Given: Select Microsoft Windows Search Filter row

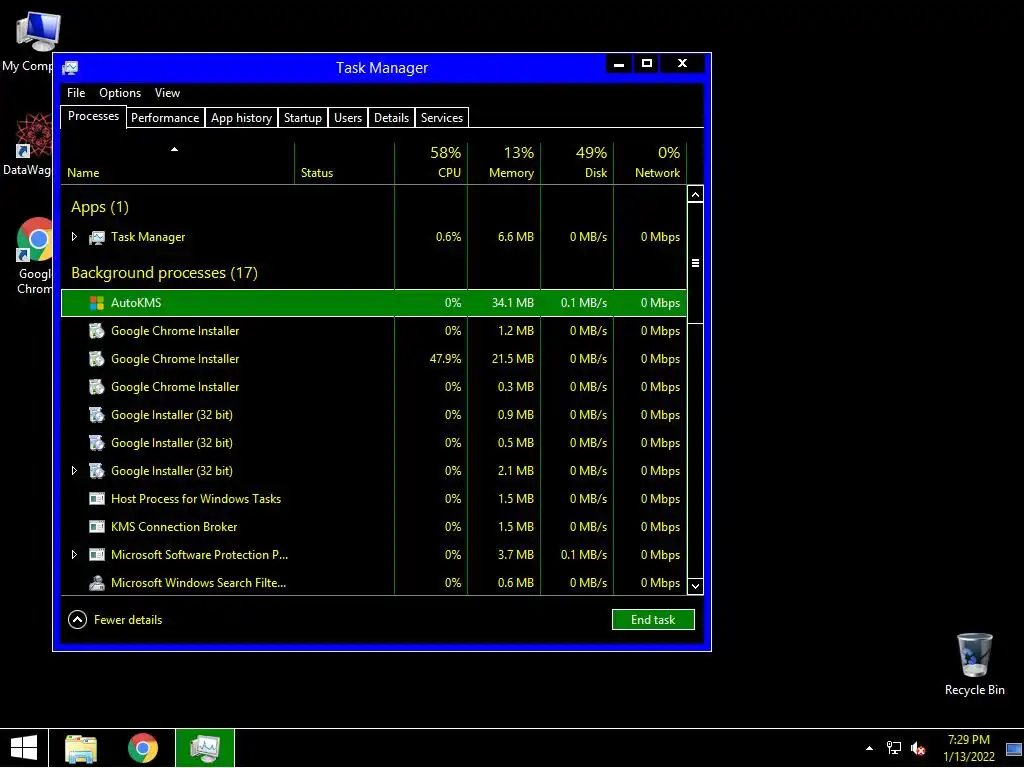Looking at the screenshot, I should click(x=374, y=583).
